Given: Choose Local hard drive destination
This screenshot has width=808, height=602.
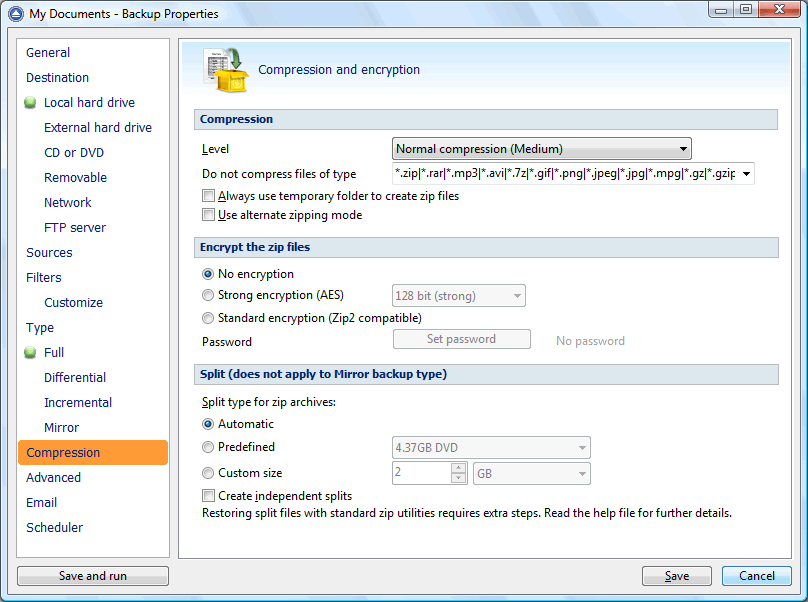Looking at the screenshot, I should point(90,103).
